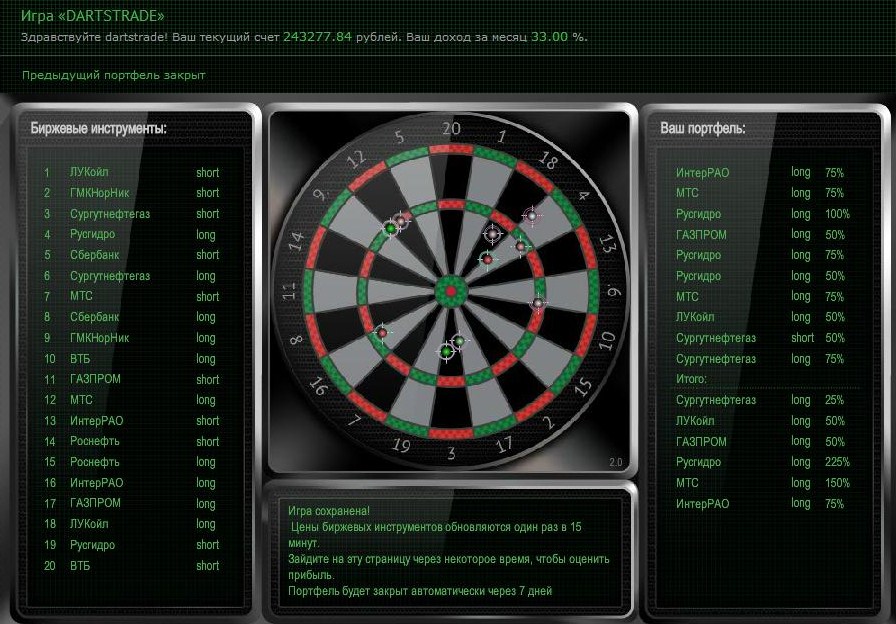The width and height of the screenshot is (896, 624).
Task: Click the red dart marker in sector 8
Action: pyautogui.click(x=382, y=333)
